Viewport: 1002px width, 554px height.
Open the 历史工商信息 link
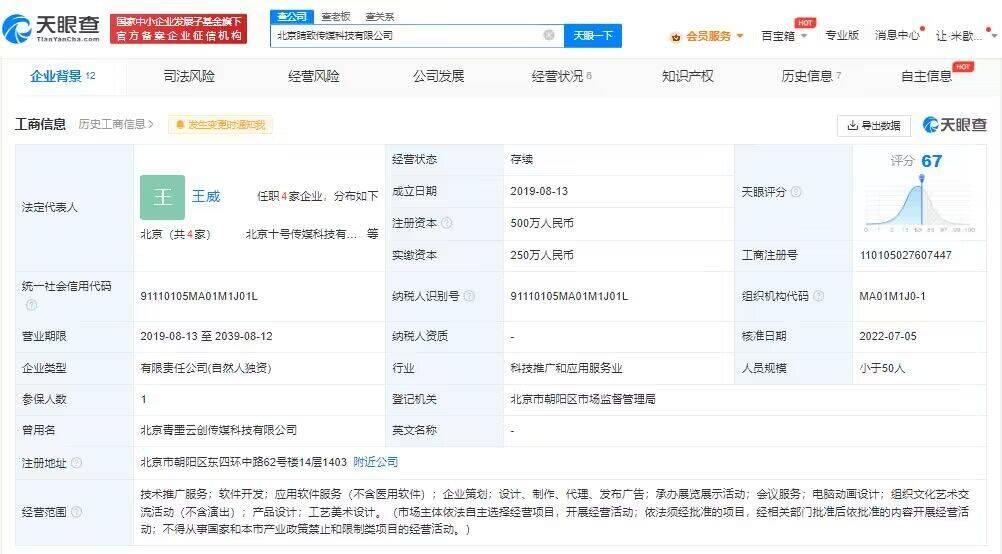tap(116, 124)
